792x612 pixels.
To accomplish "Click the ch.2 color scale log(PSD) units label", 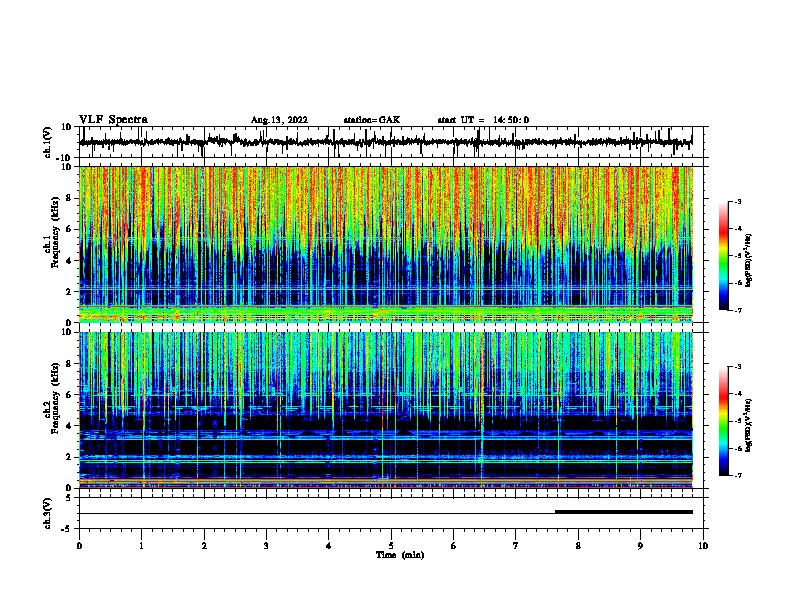I will (x=748, y=425).
